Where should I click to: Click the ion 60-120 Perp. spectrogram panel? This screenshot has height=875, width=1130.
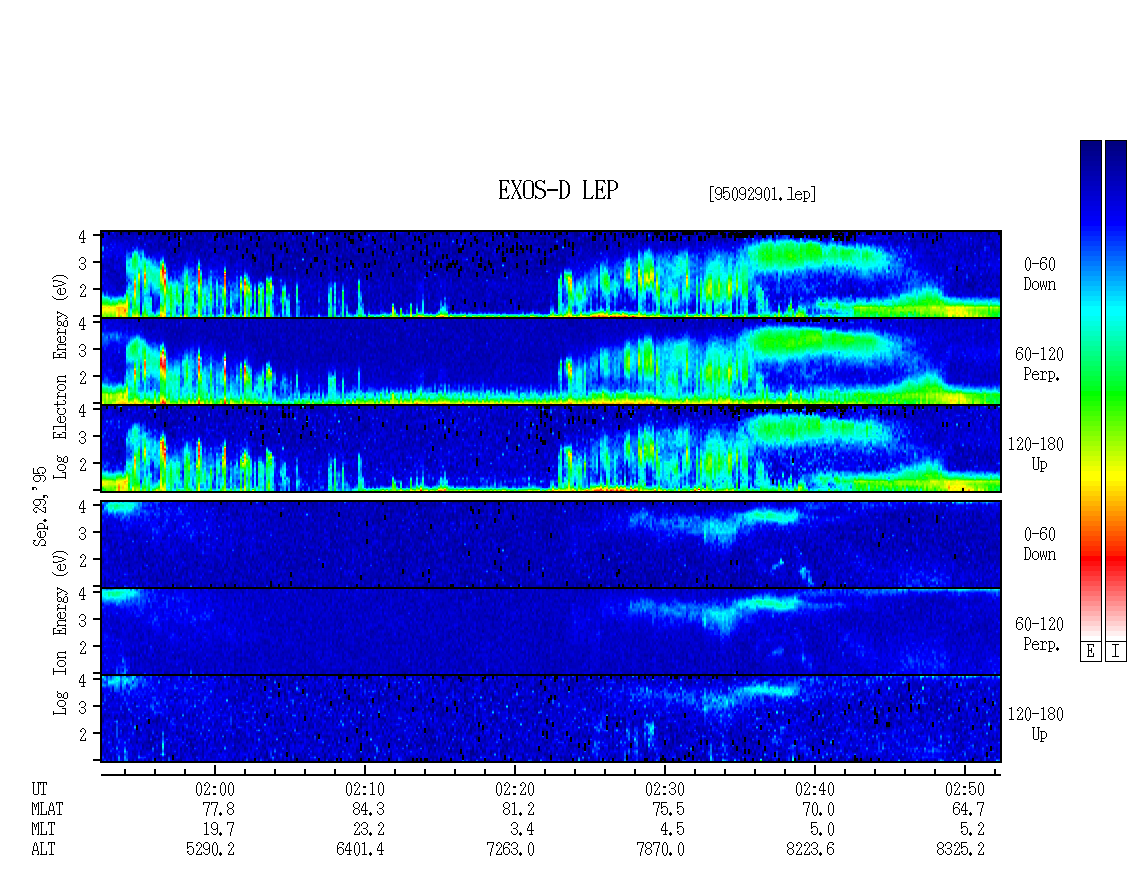pos(551,631)
